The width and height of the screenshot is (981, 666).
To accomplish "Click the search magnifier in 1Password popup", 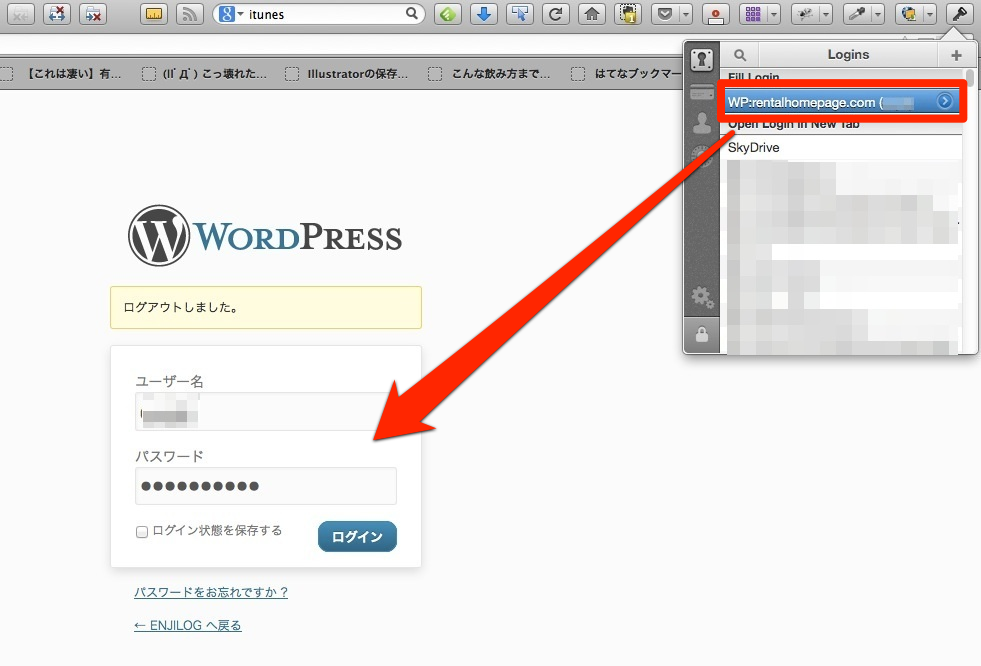I will click(740, 55).
